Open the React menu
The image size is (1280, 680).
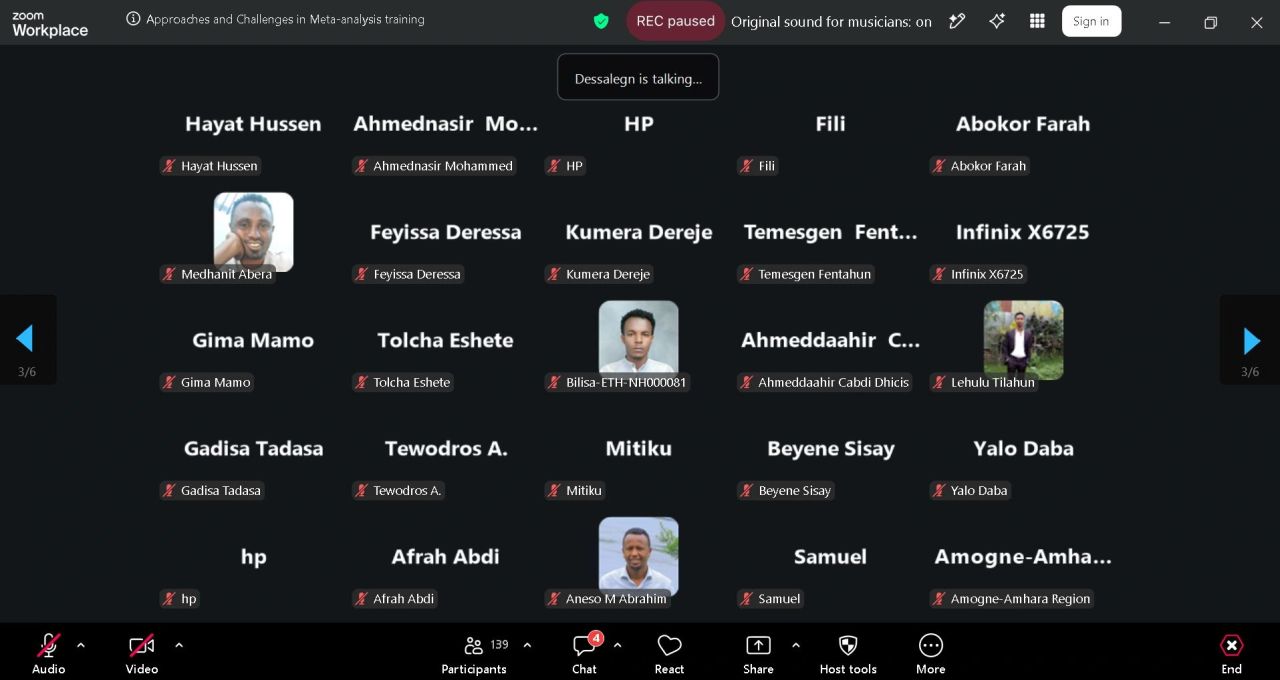(x=669, y=654)
